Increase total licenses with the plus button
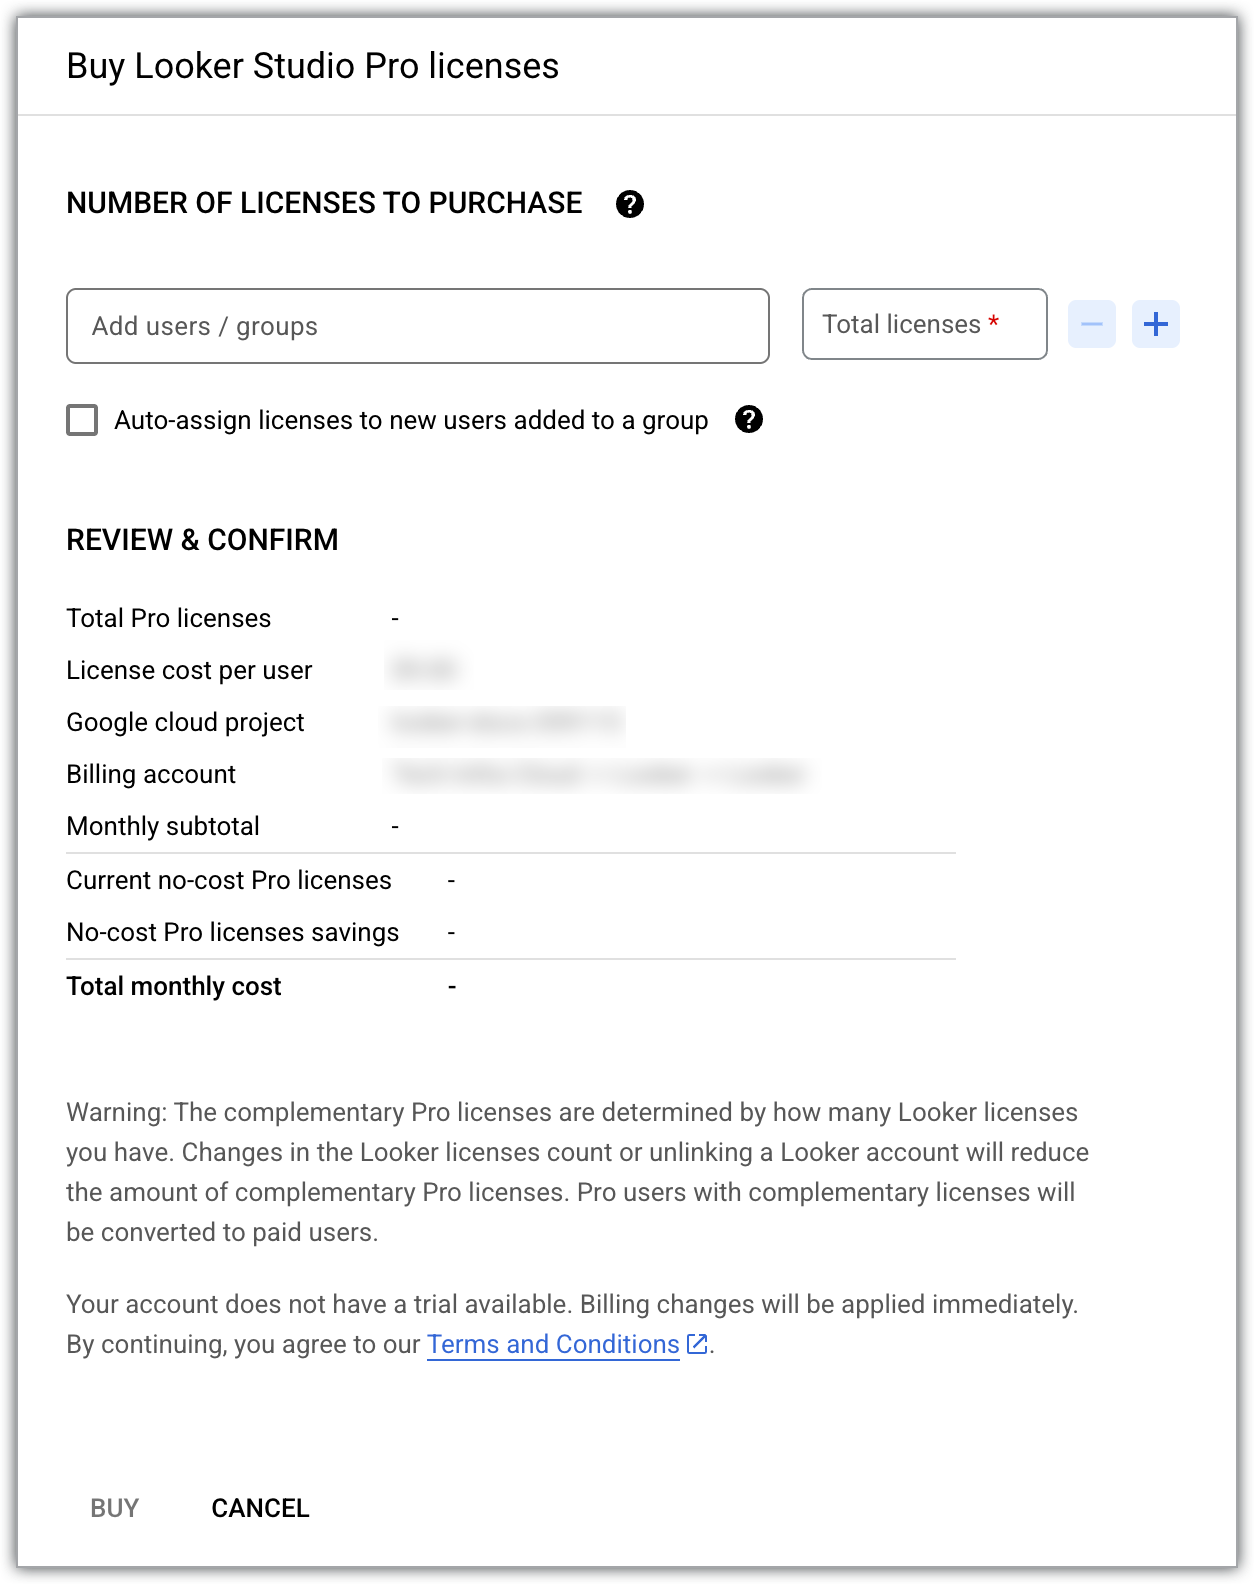1254x1584 pixels. point(1156,324)
